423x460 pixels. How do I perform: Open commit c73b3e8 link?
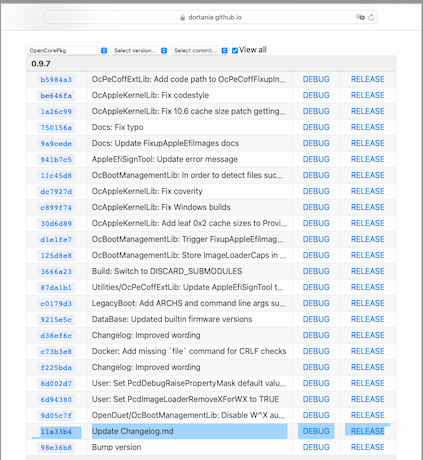(56, 352)
